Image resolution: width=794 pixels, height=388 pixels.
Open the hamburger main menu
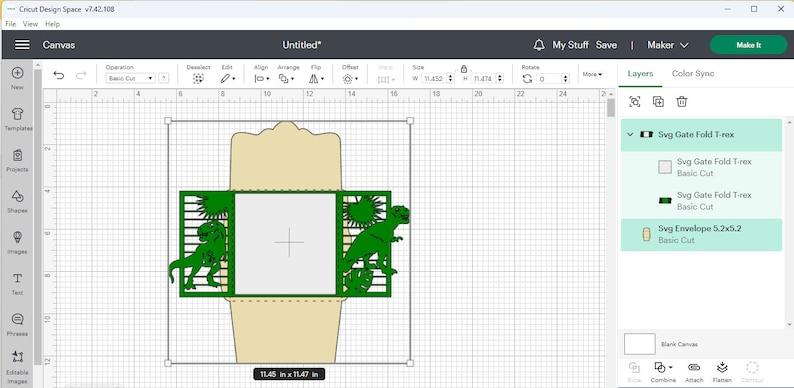tap(22, 45)
